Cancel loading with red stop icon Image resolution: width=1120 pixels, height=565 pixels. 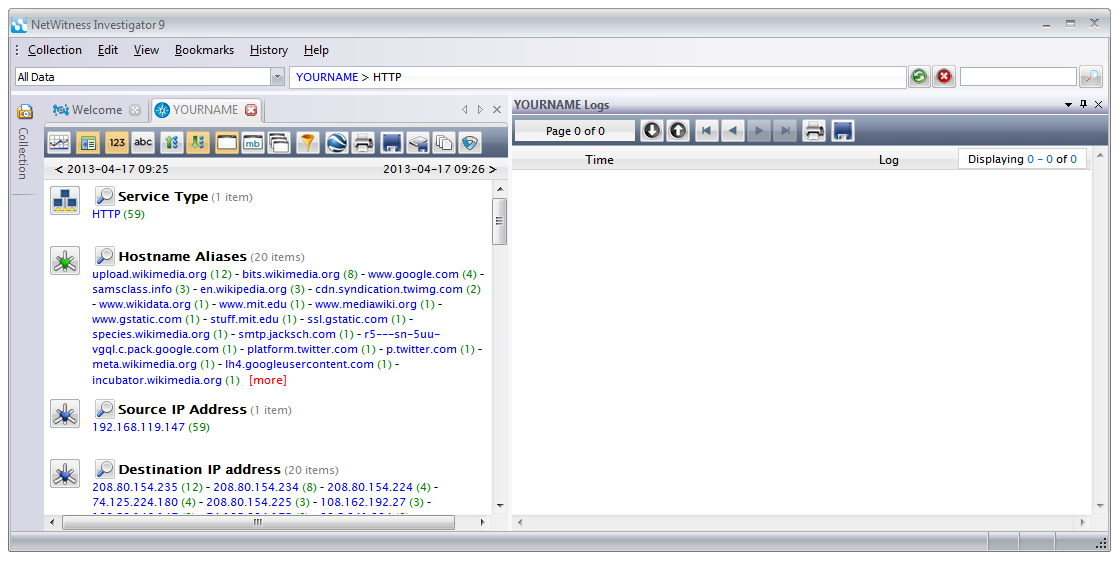(x=944, y=76)
